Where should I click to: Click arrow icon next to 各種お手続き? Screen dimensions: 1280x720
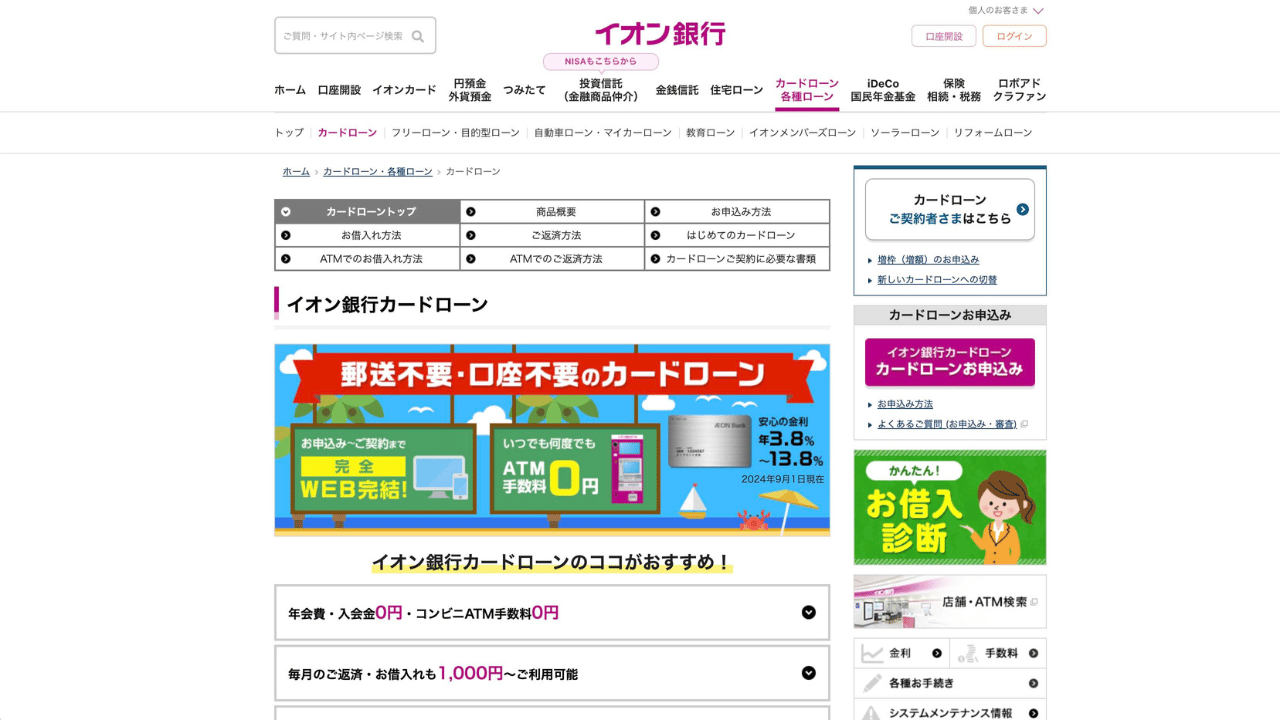[1033, 684]
